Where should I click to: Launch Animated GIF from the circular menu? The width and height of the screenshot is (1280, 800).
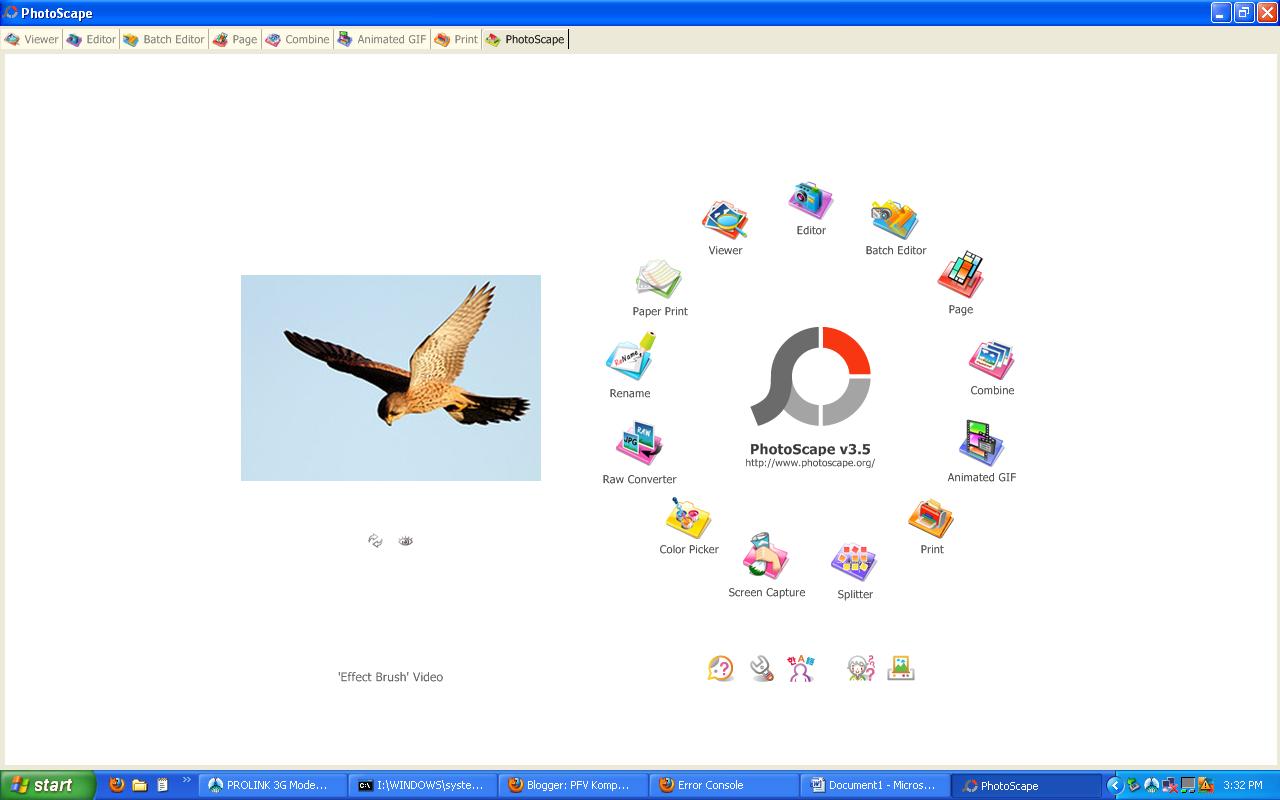point(981,444)
